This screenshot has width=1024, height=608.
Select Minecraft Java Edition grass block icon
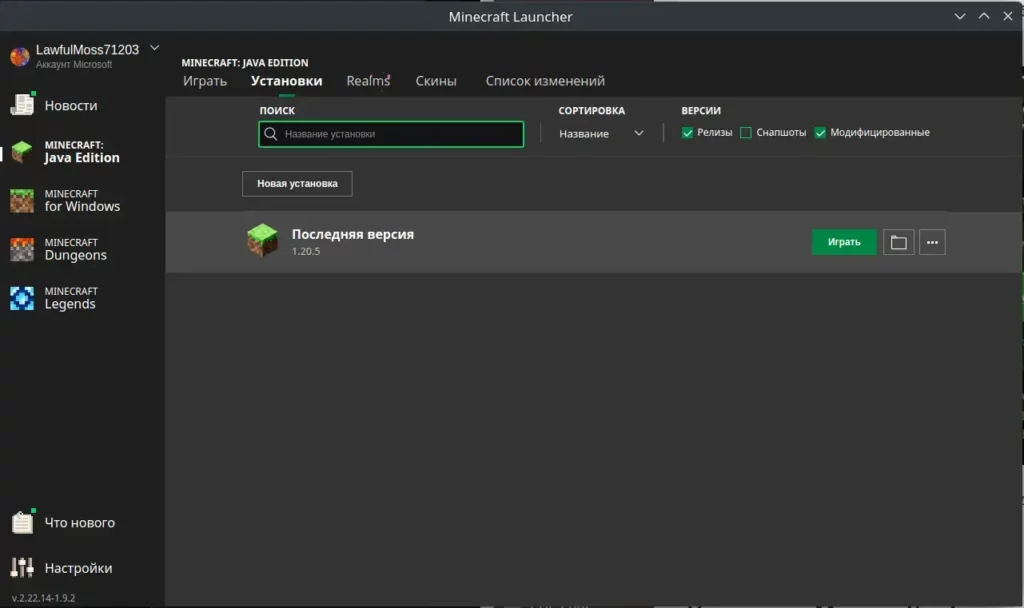click(x=22, y=152)
